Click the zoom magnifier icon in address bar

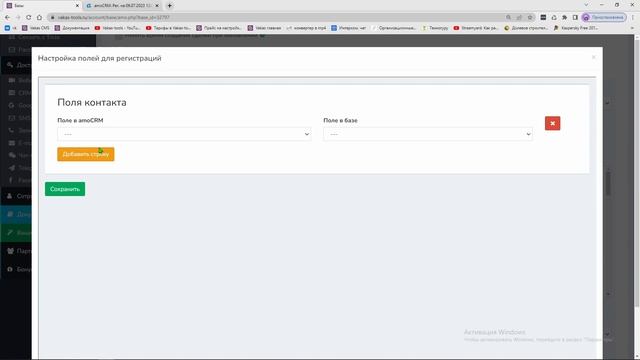click(x=509, y=17)
